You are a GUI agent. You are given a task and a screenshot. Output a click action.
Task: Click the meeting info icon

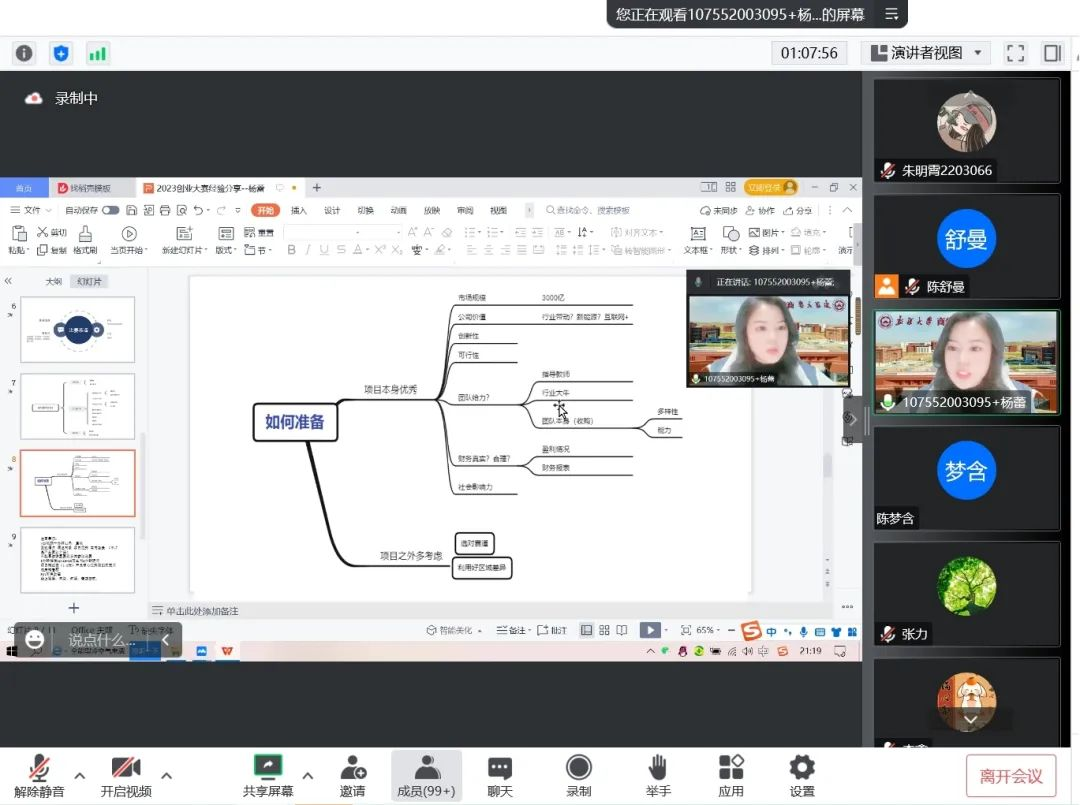pyautogui.click(x=24, y=53)
